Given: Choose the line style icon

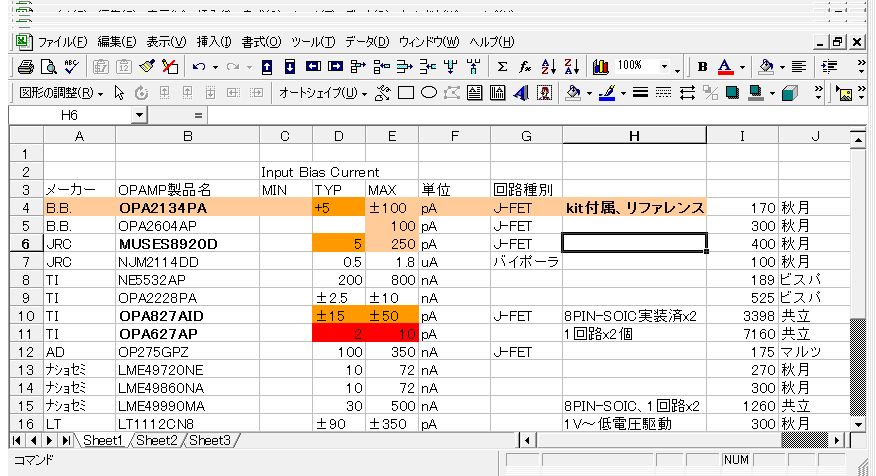Looking at the screenshot, I should [x=640, y=93].
